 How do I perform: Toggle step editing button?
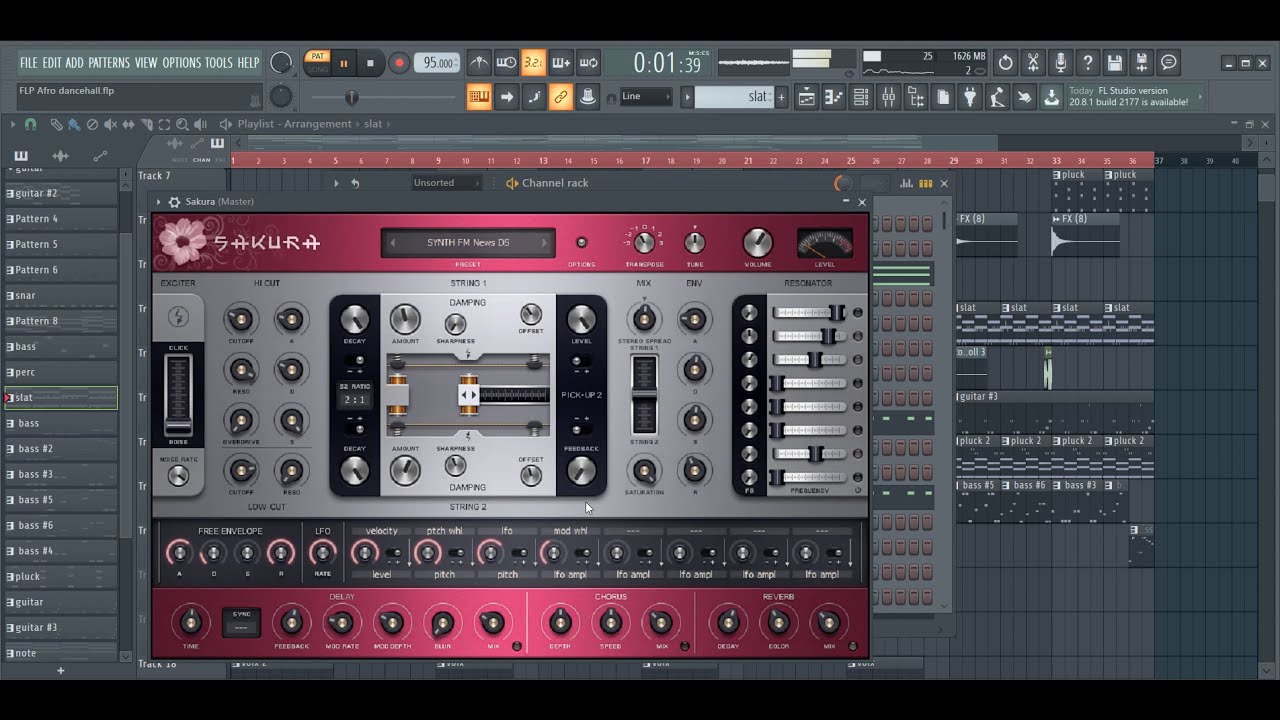pos(534,97)
